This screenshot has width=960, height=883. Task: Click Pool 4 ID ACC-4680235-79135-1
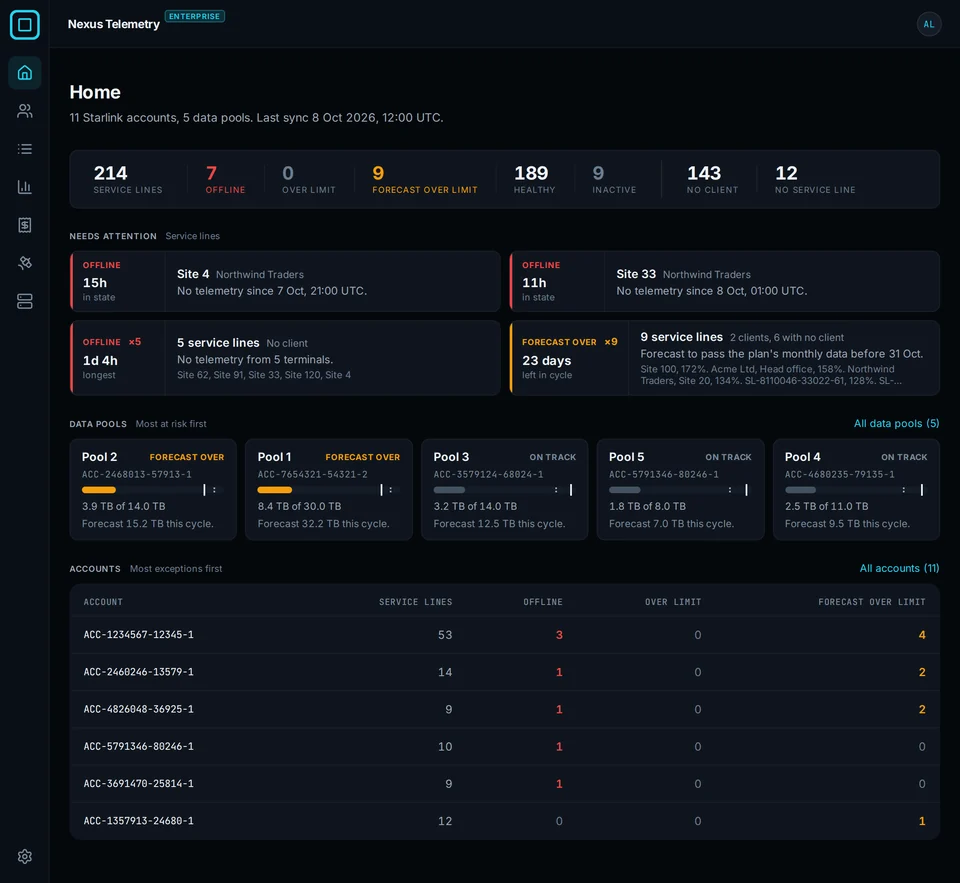(839, 475)
